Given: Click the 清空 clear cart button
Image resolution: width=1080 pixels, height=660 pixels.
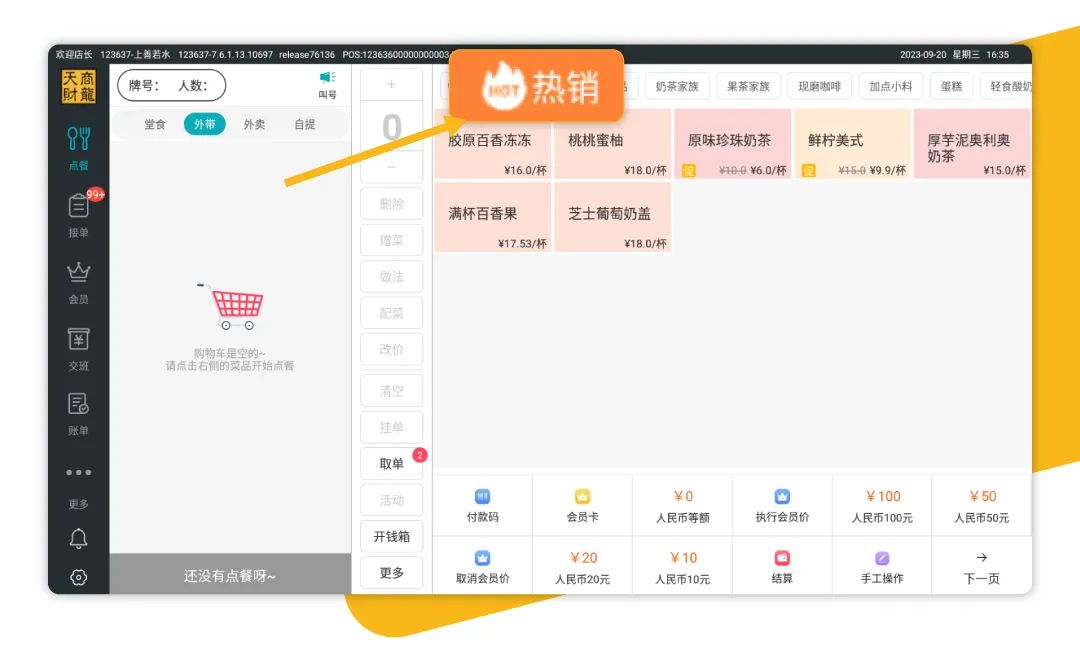Looking at the screenshot, I should (x=391, y=391).
